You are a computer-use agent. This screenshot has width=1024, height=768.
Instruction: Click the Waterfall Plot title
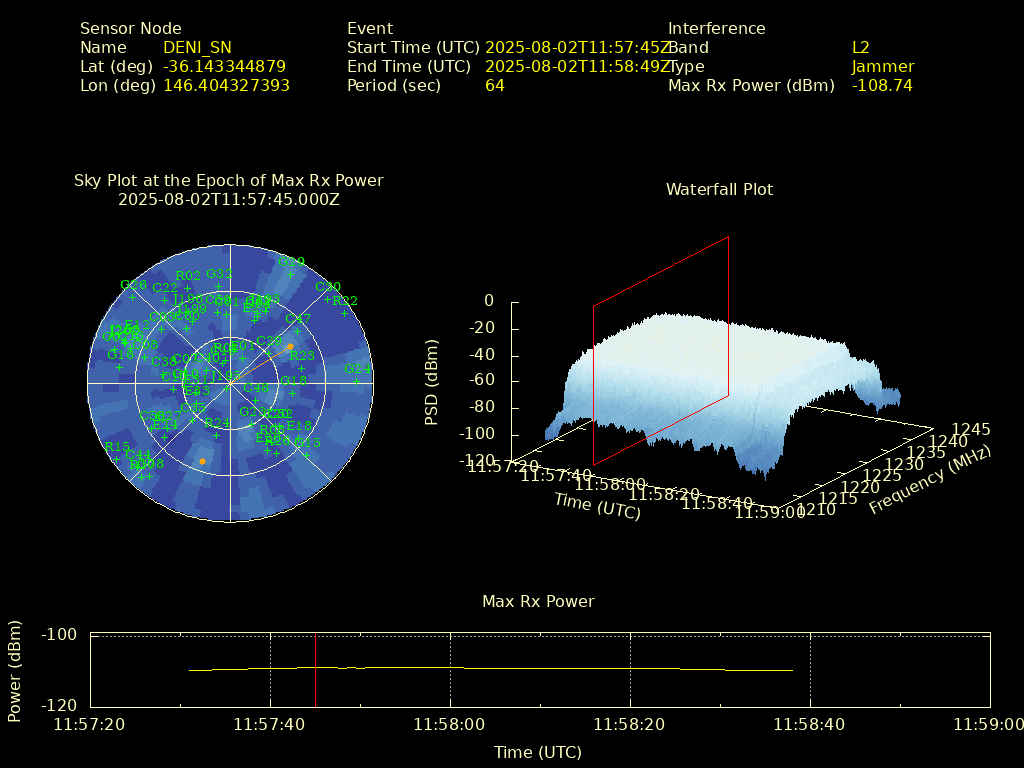pyautogui.click(x=719, y=189)
